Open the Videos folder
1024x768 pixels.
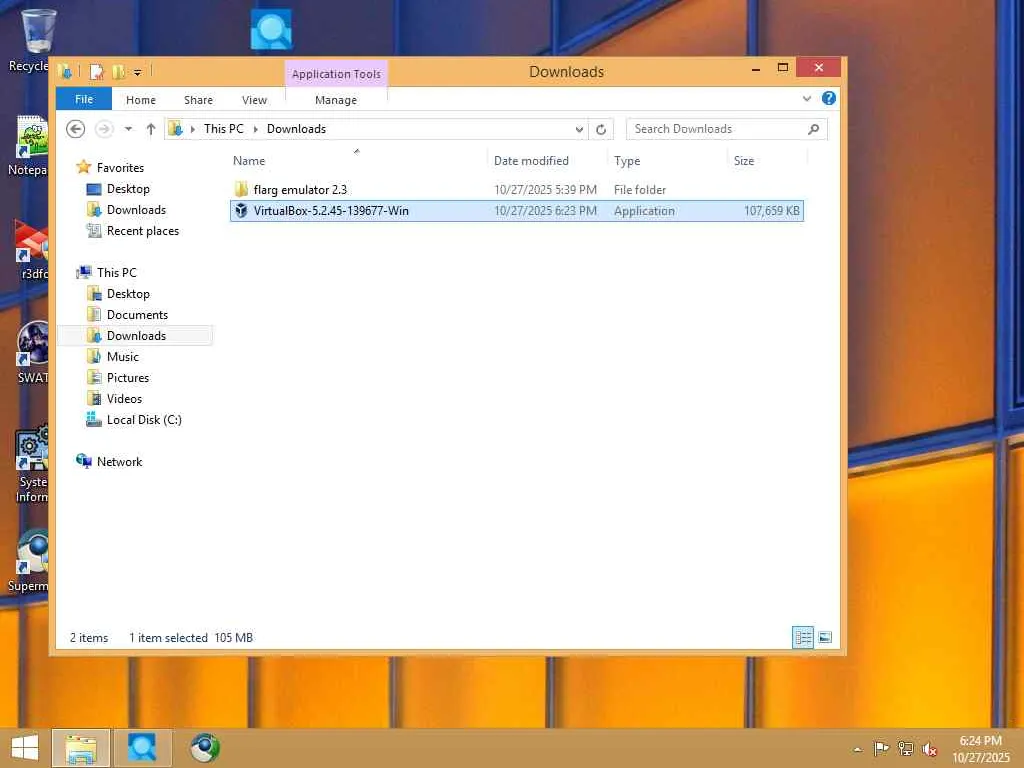pos(124,398)
